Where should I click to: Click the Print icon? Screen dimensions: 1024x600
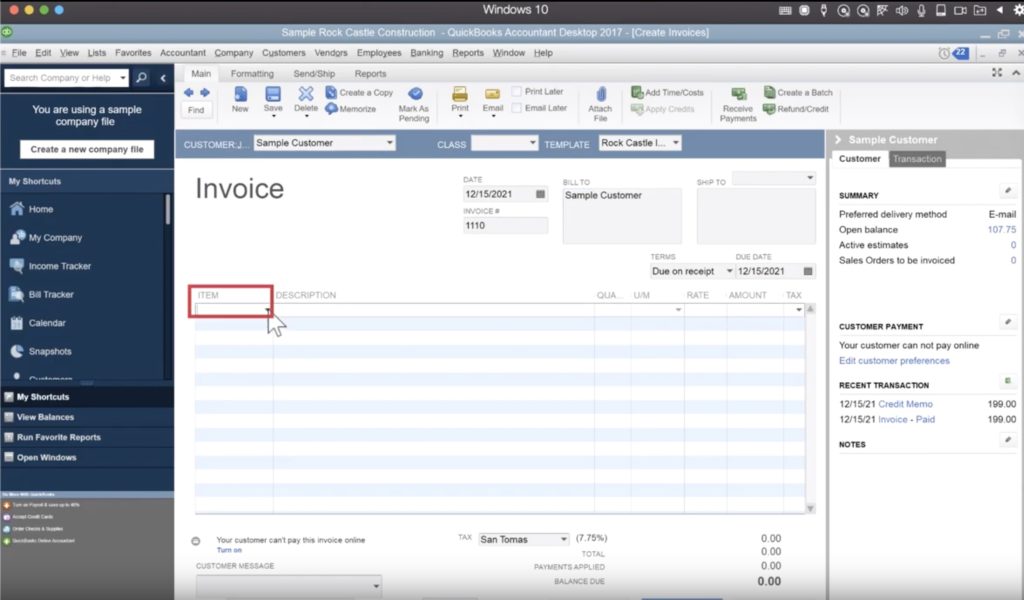(460, 94)
